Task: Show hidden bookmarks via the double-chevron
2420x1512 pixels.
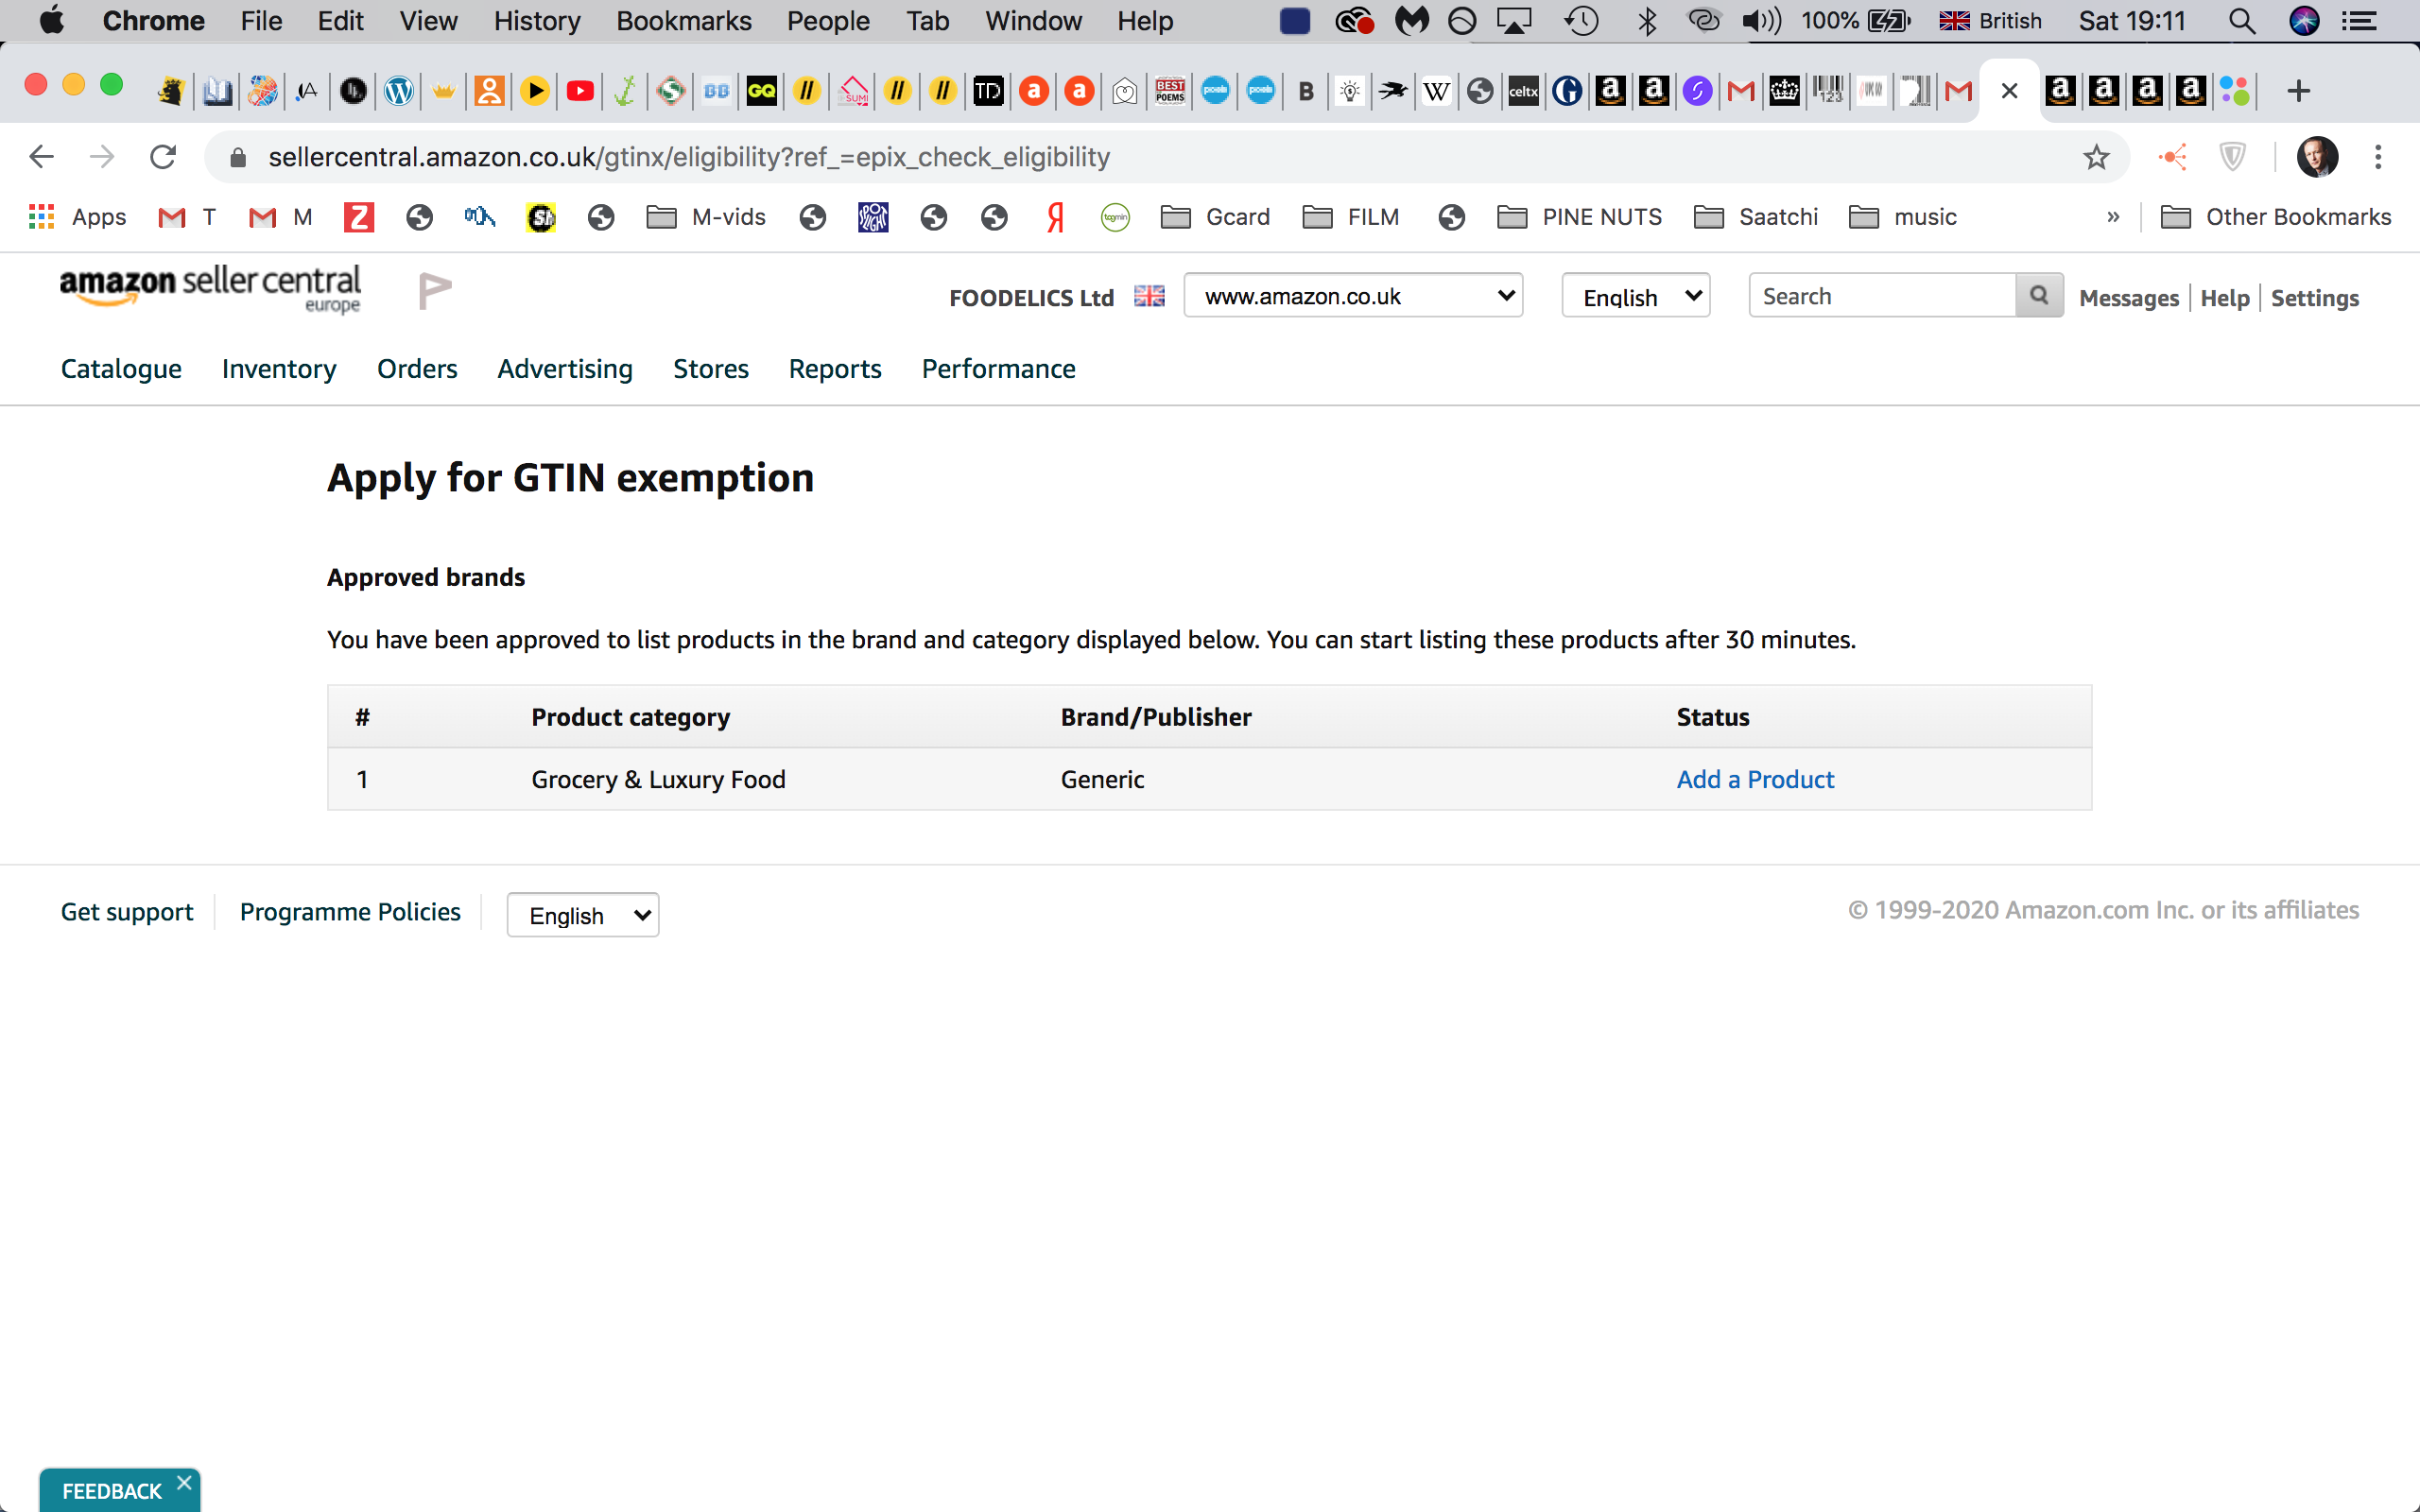Action: (2113, 217)
